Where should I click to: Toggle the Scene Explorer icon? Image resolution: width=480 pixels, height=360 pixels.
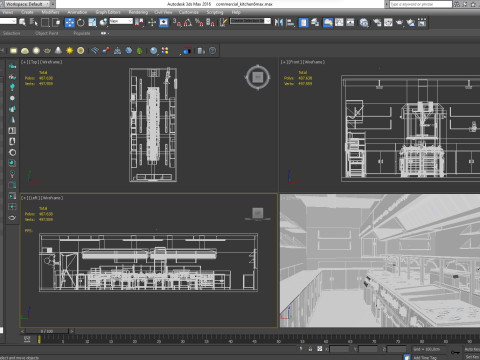pyautogui.click(x=303, y=22)
